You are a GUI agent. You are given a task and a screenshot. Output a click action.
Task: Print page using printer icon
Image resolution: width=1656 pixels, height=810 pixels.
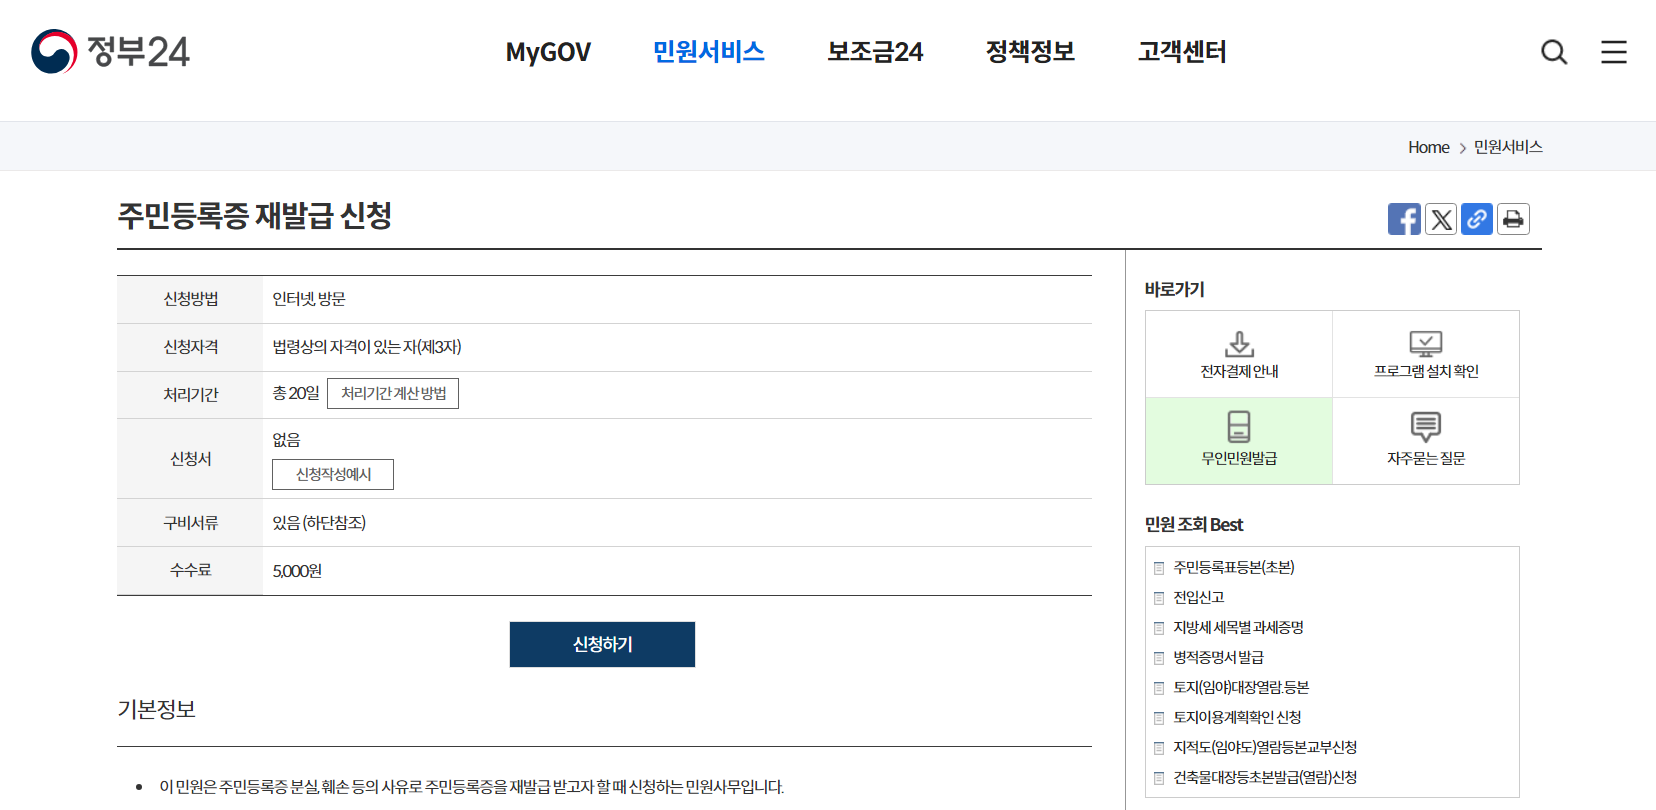[1513, 219]
